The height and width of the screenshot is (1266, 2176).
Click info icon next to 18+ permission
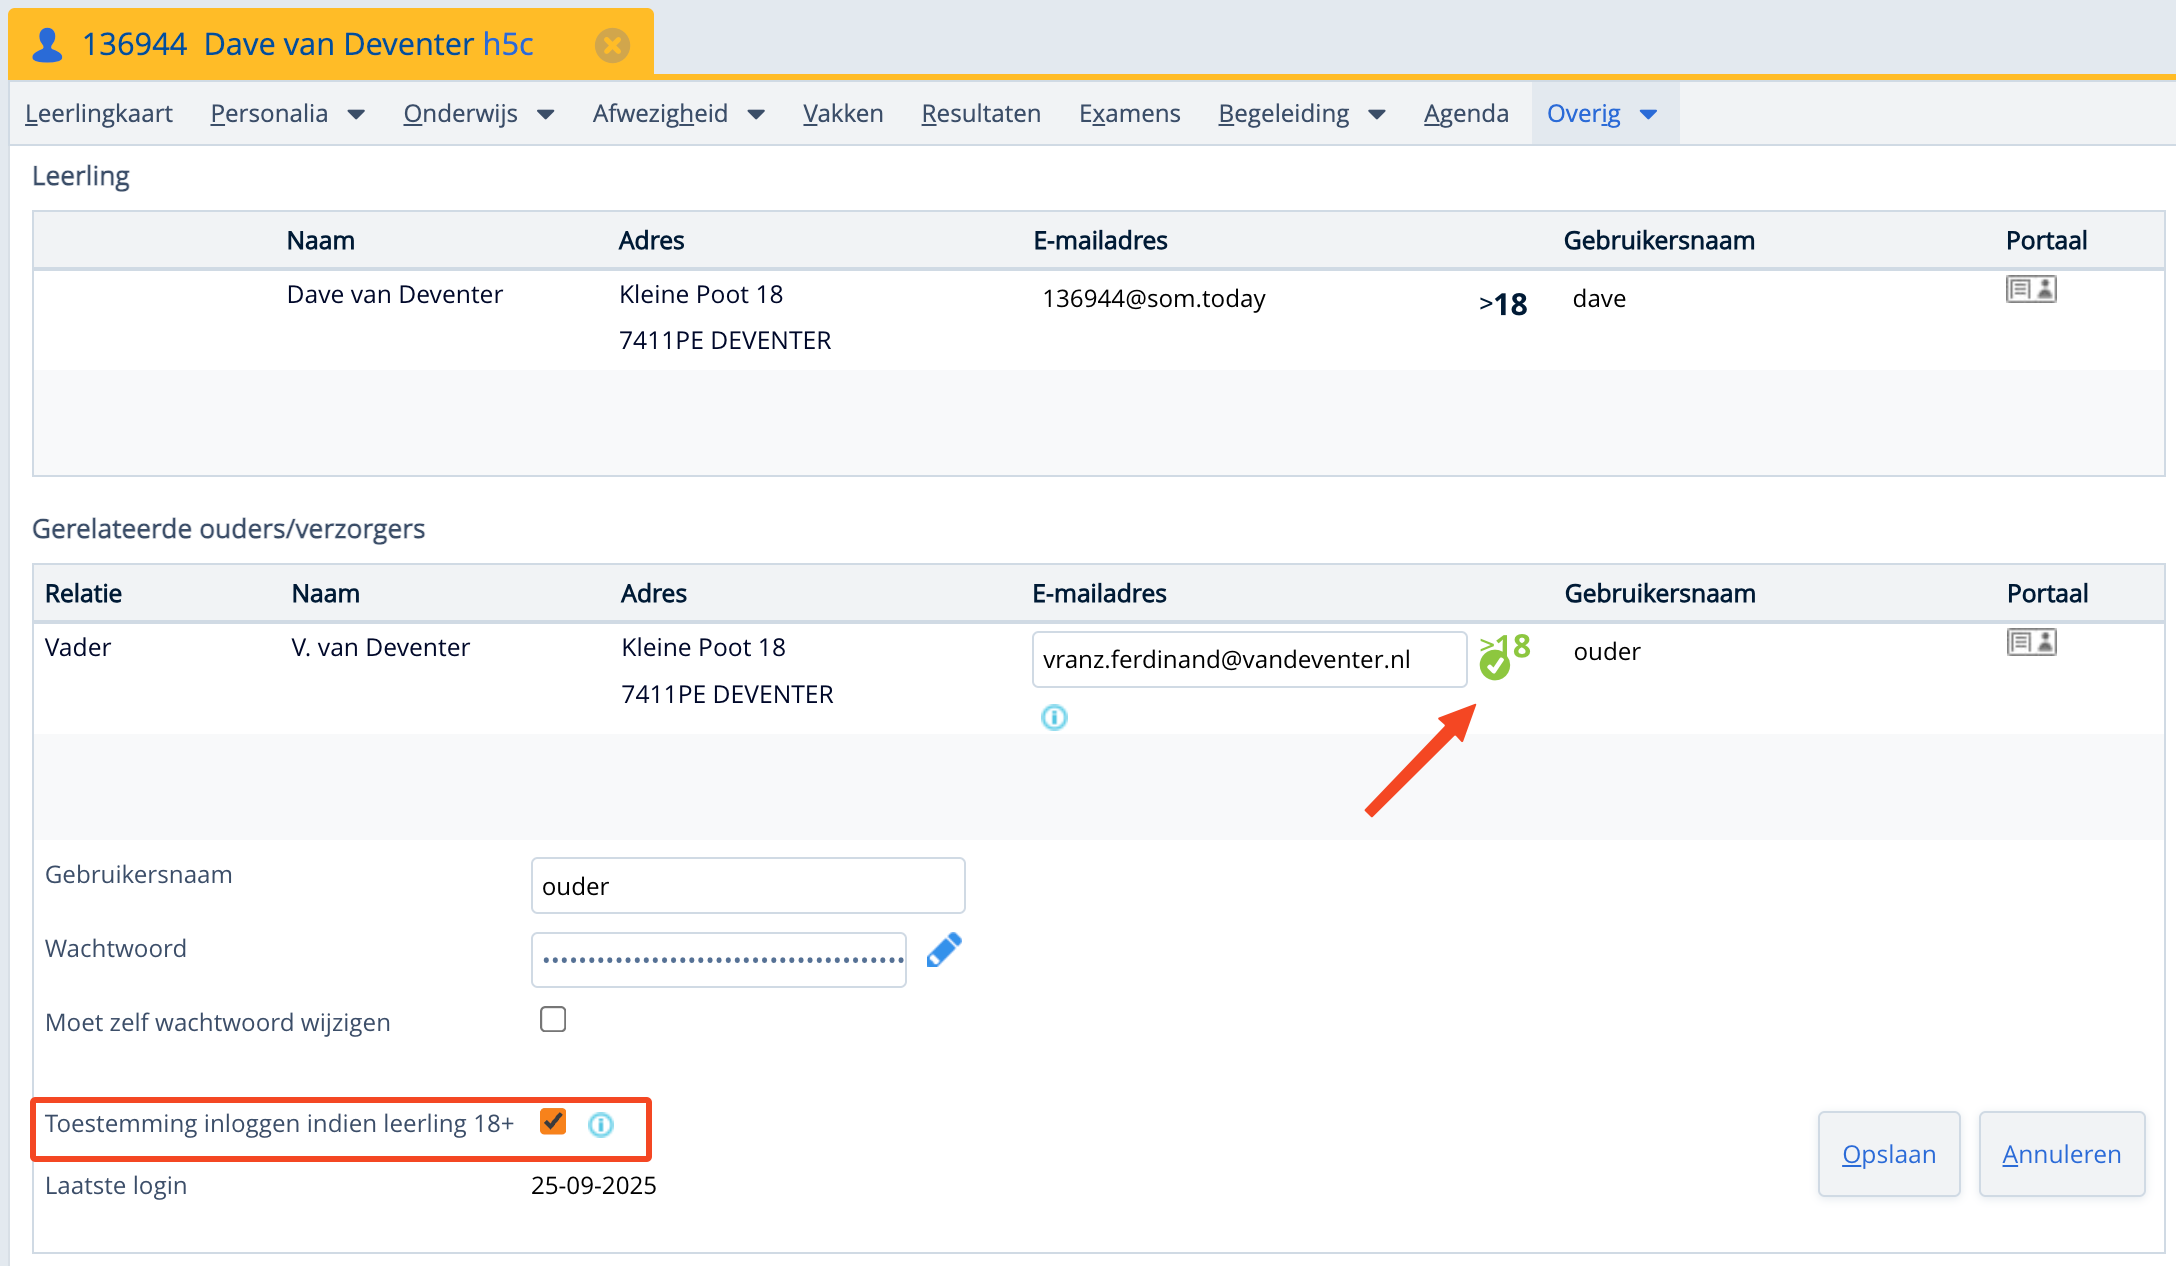point(601,1125)
